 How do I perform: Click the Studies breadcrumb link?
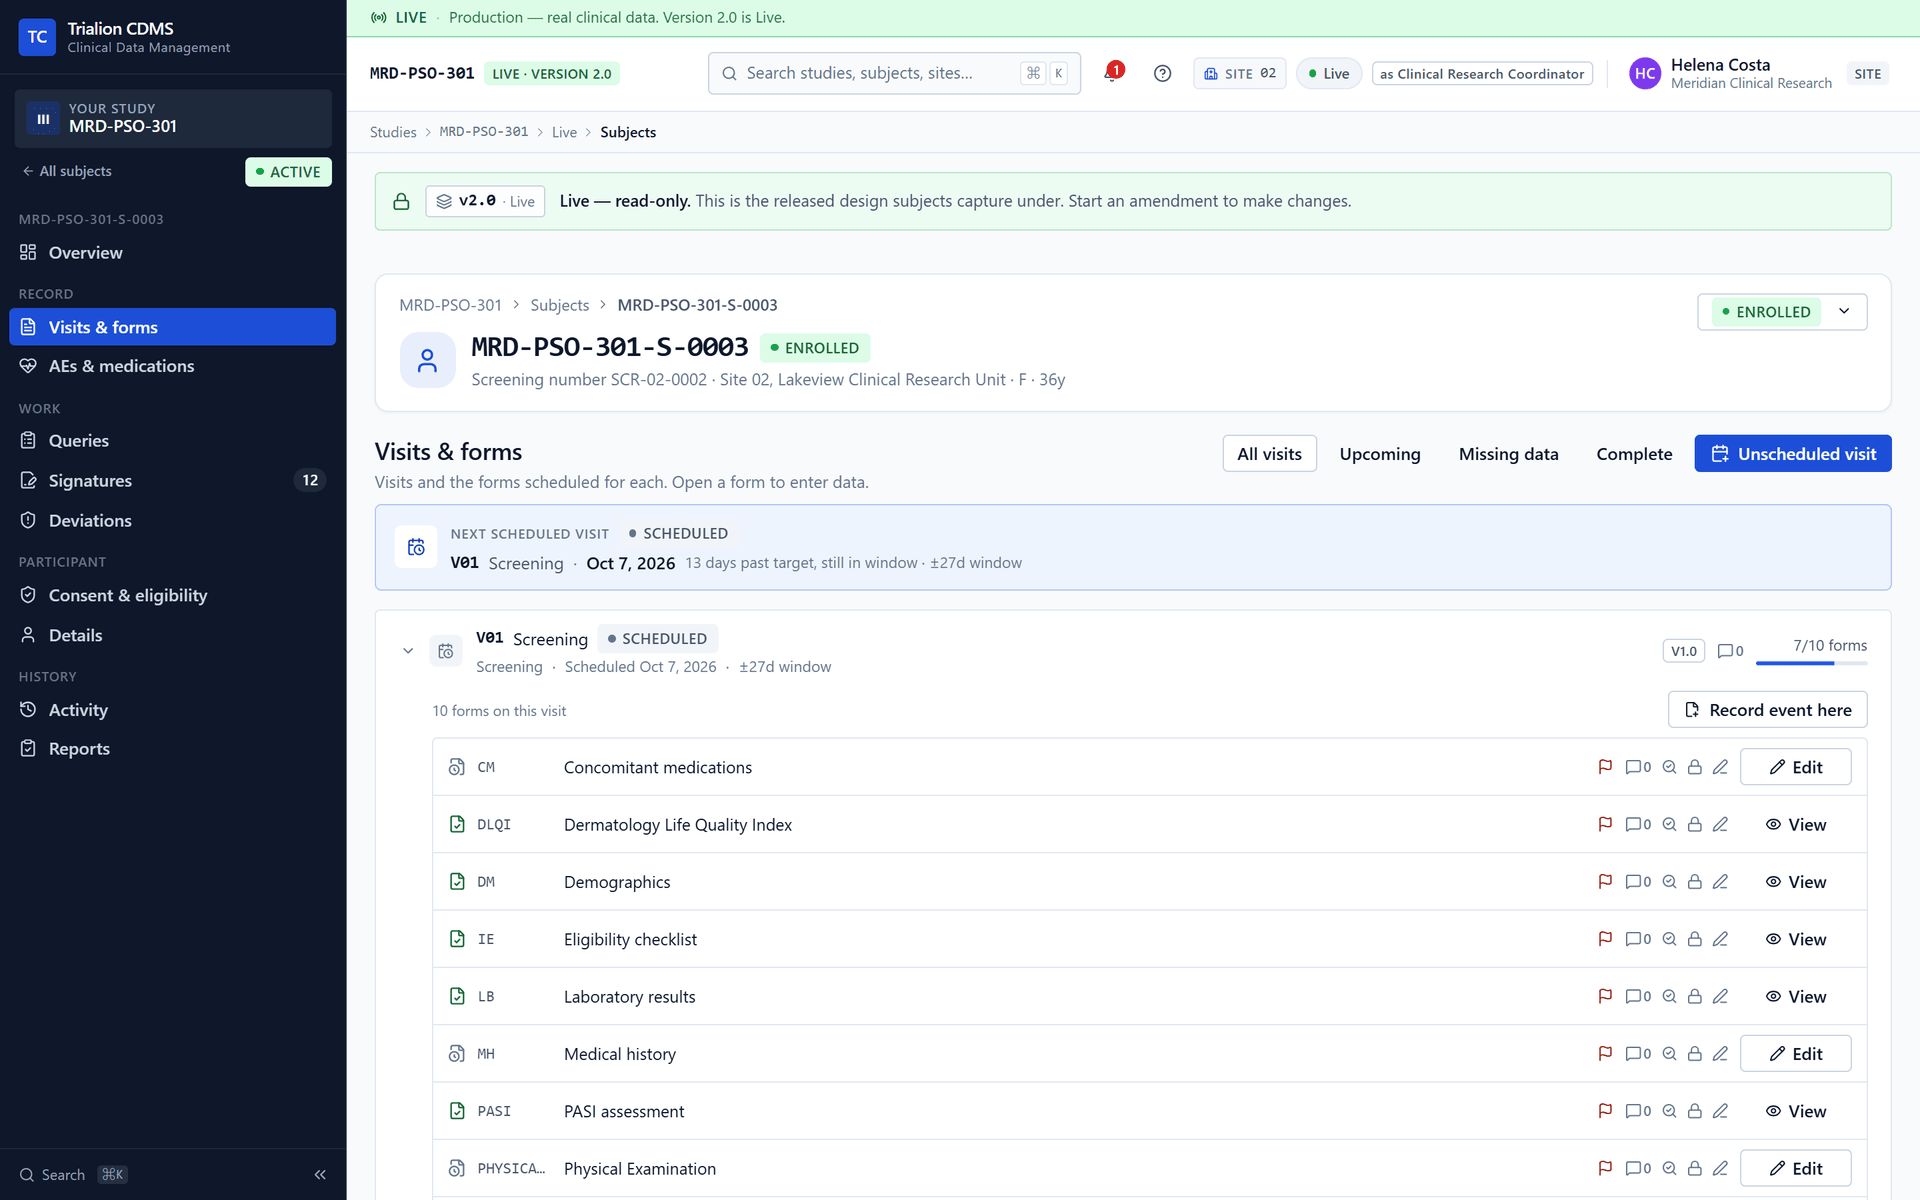click(x=393, y=132)
